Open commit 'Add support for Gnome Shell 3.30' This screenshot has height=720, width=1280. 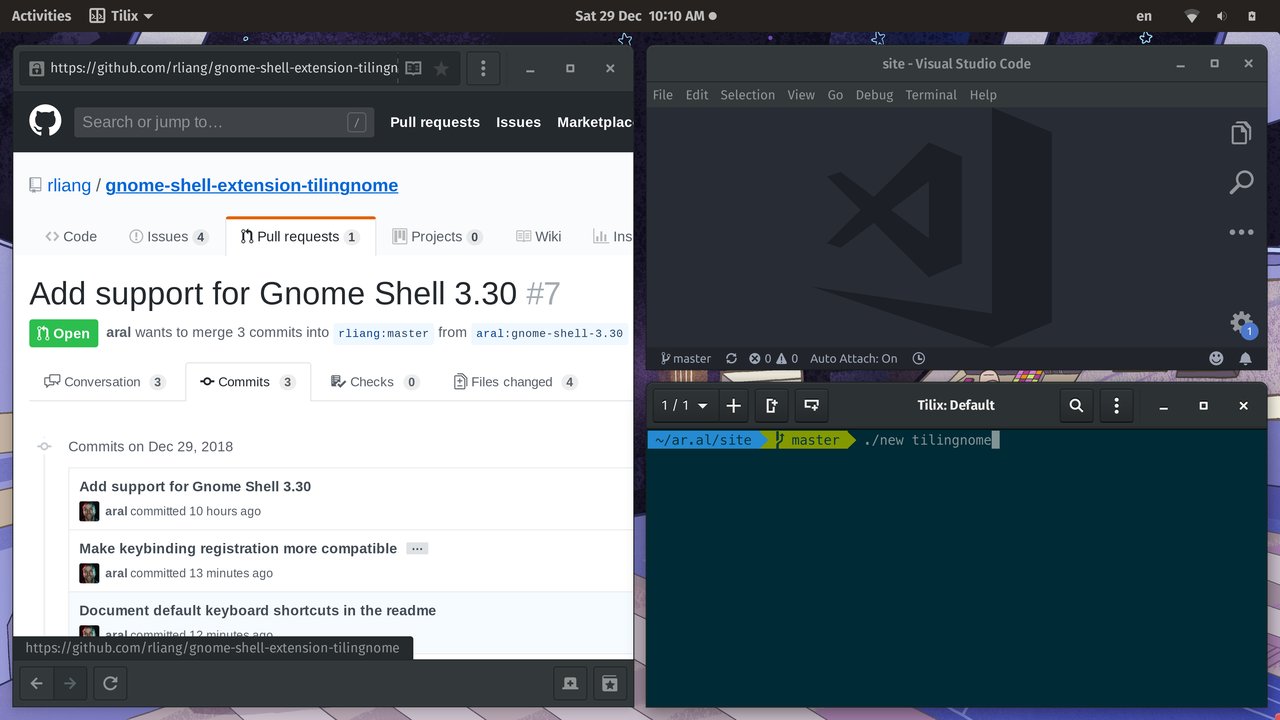pos(195,487)
